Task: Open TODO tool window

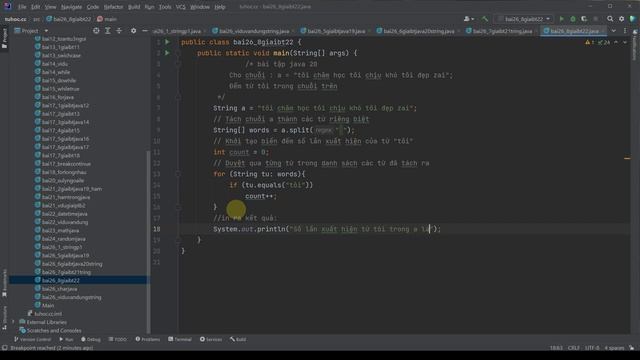Action: [x=118, y=339]
